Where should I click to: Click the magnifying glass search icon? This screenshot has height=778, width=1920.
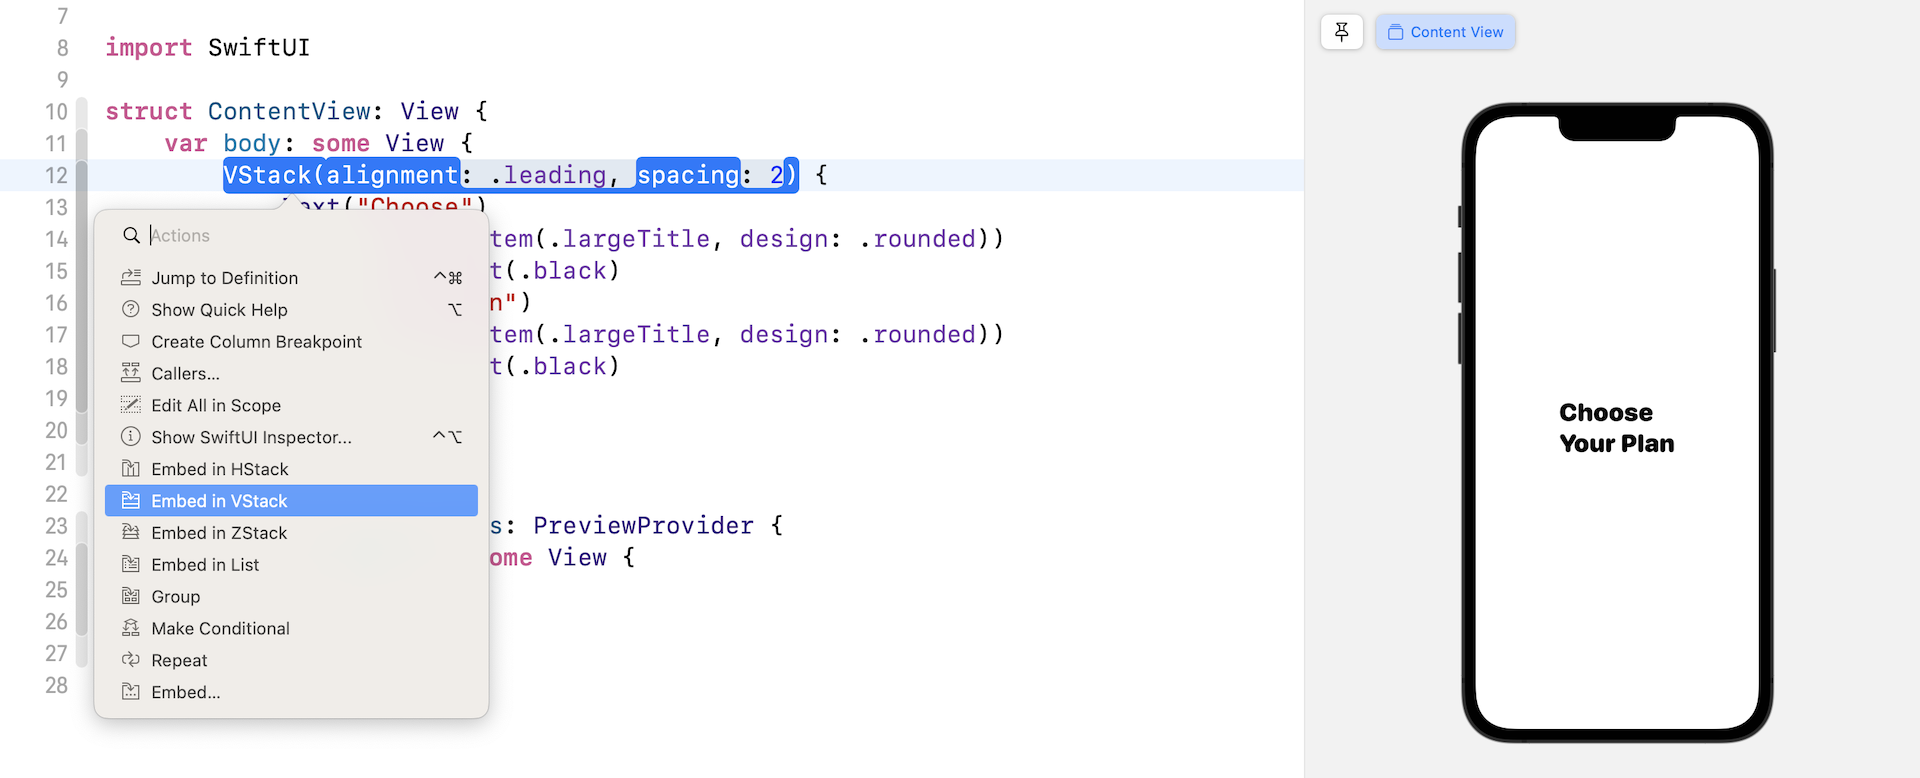point(131,235)
